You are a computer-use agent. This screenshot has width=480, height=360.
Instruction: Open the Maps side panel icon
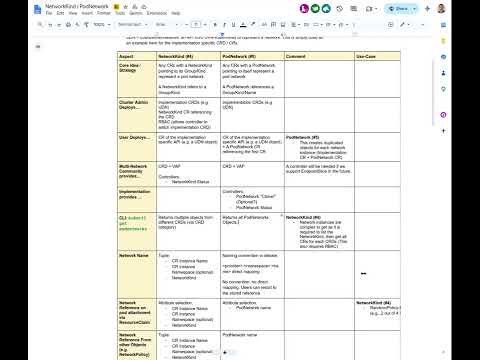coord(443,89)
